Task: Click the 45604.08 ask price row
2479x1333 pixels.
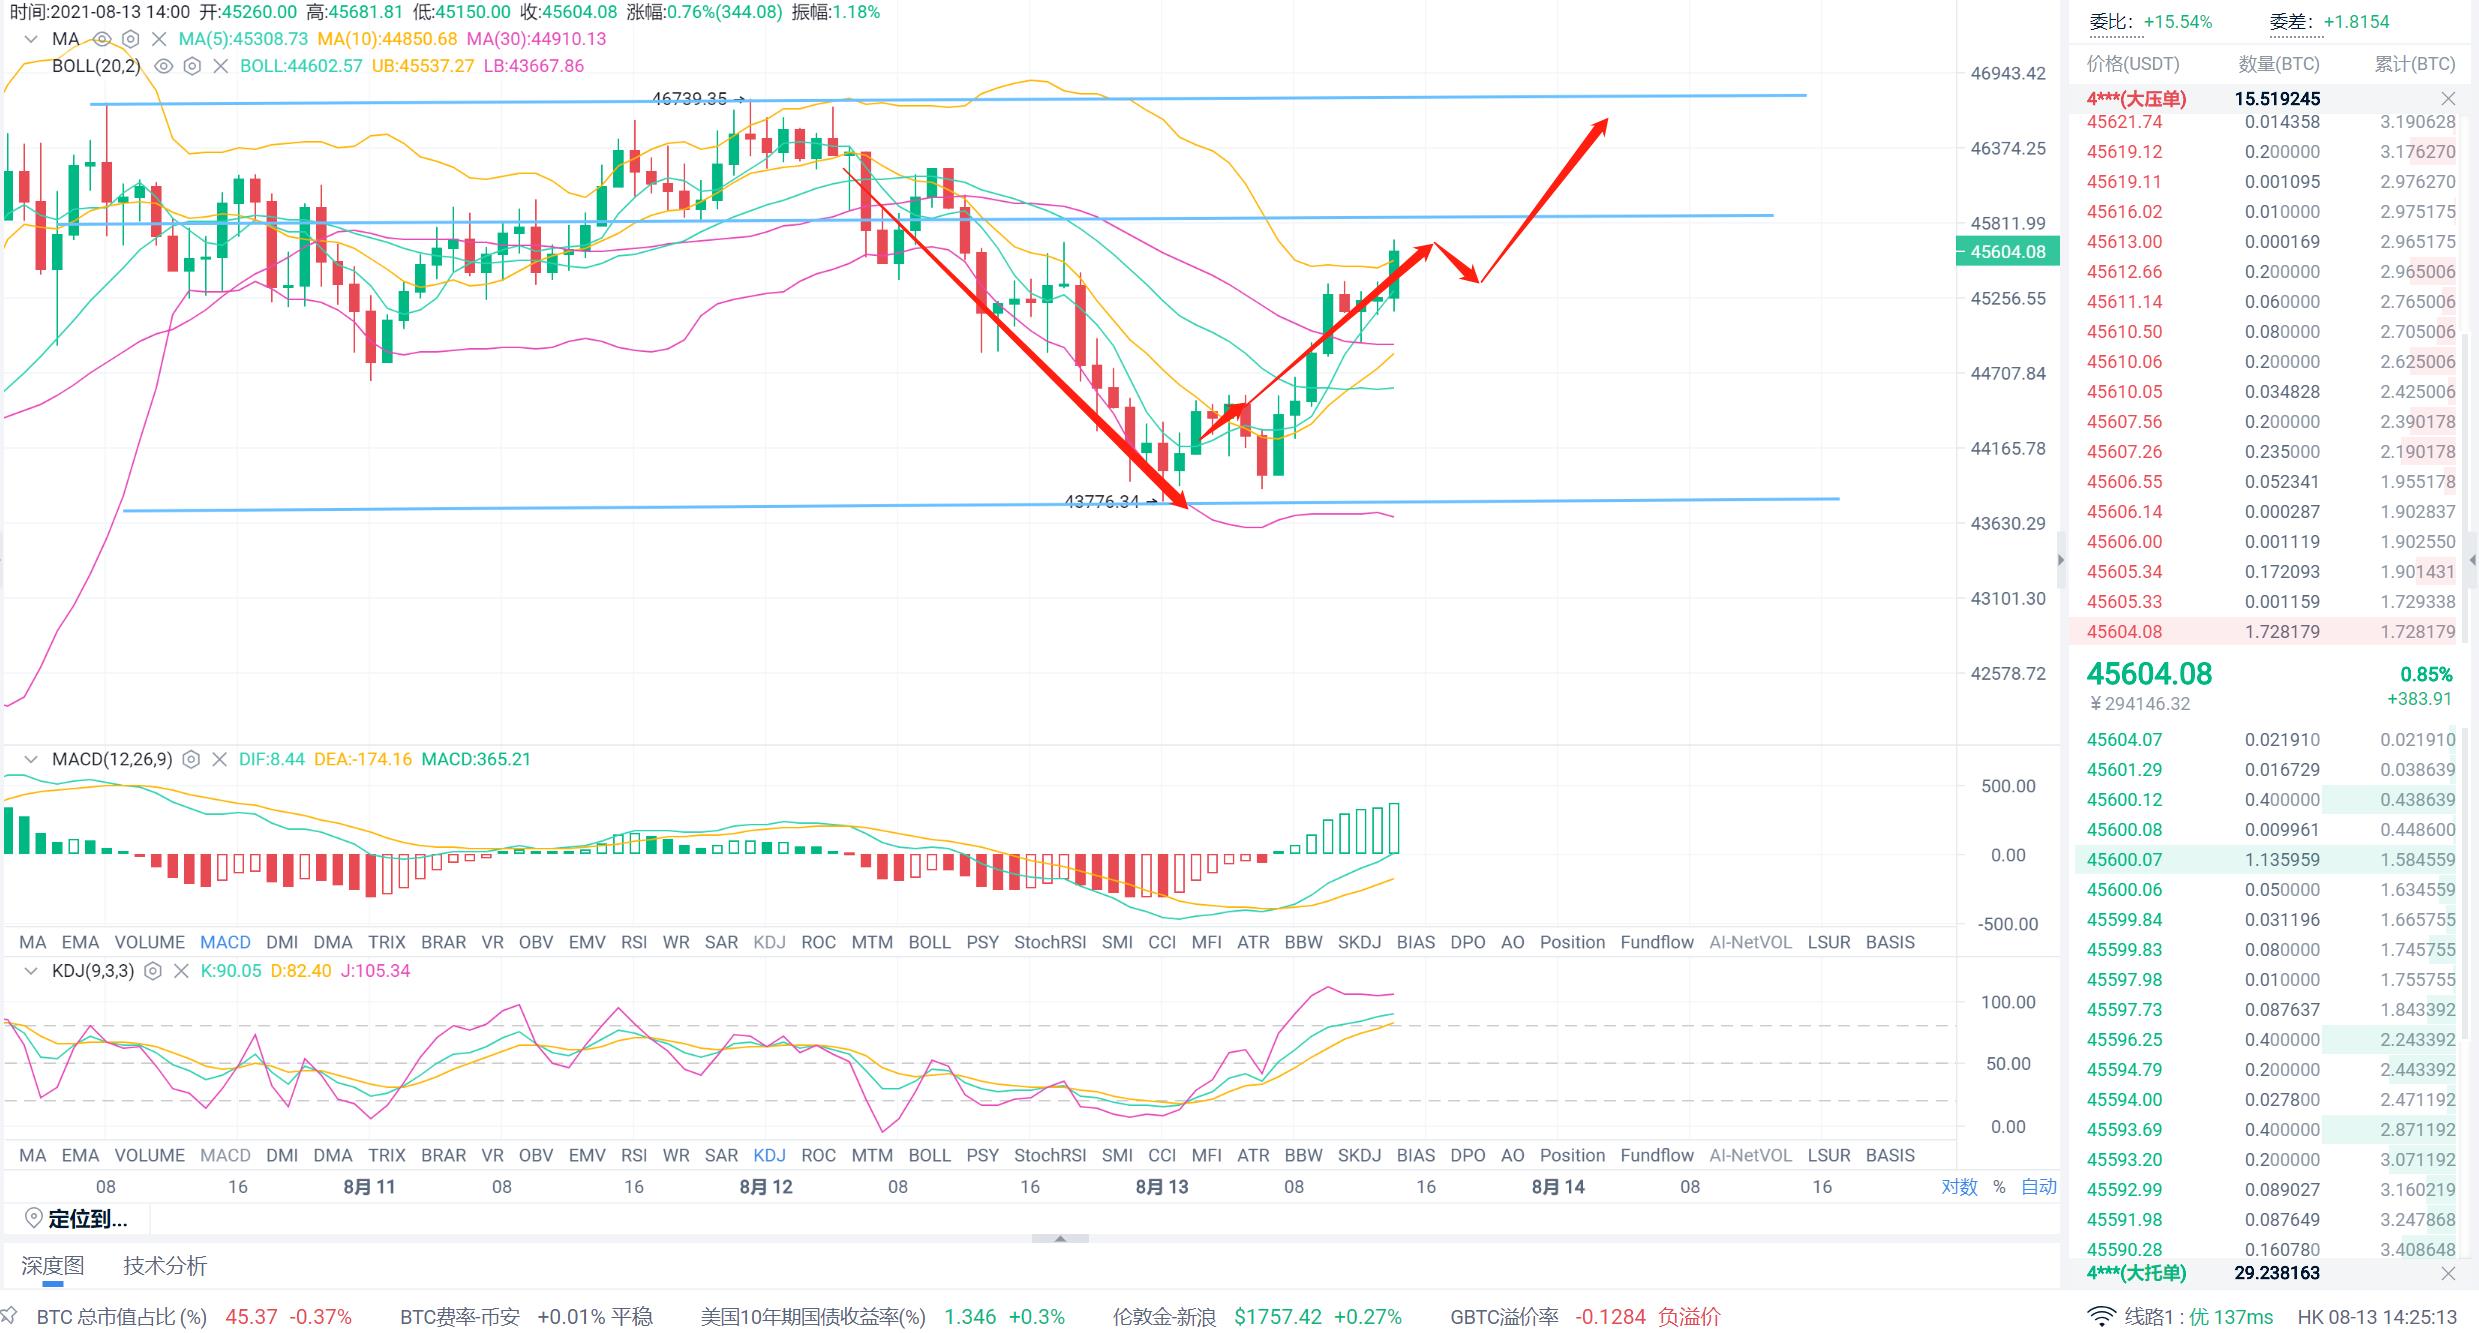Action: point(2124,632)
